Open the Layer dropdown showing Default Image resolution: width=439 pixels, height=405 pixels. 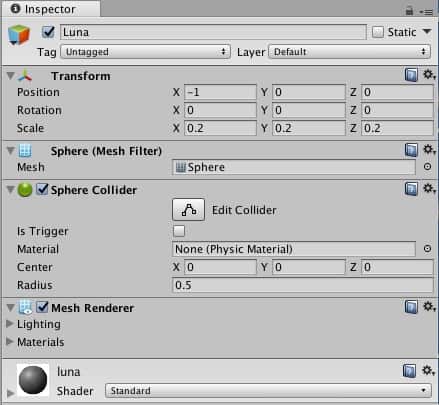click(349, 52)
